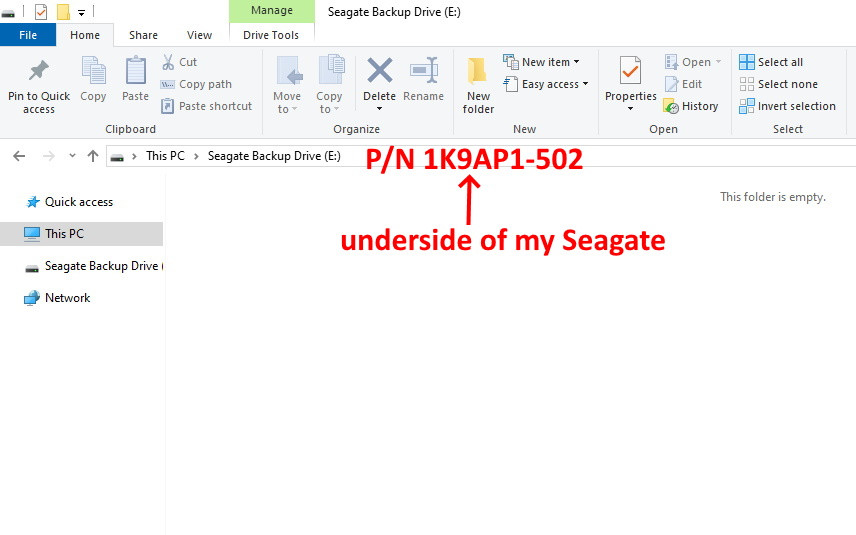
Task: Select Quick access in navigation pane
Action: [69, 202]
